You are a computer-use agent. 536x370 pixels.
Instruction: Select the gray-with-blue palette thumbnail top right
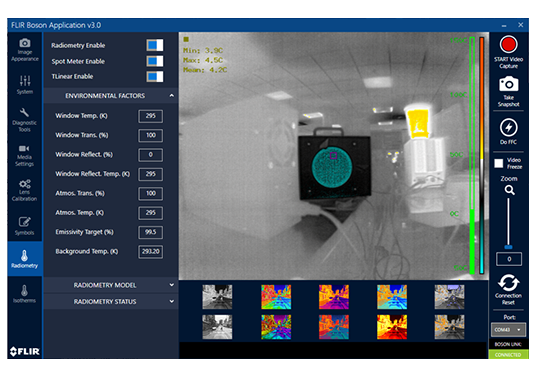pos(449,297)
